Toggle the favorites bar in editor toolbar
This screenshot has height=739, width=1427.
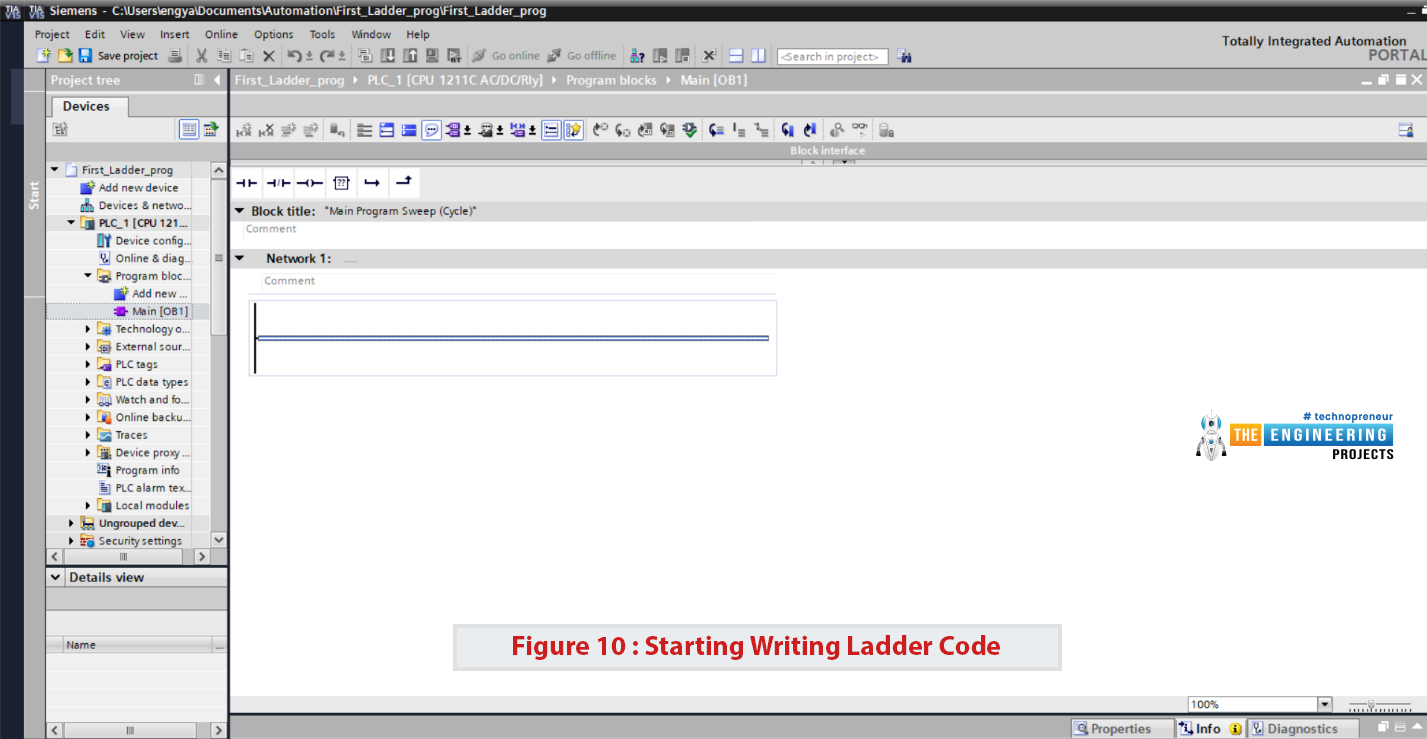click(573, 130)
